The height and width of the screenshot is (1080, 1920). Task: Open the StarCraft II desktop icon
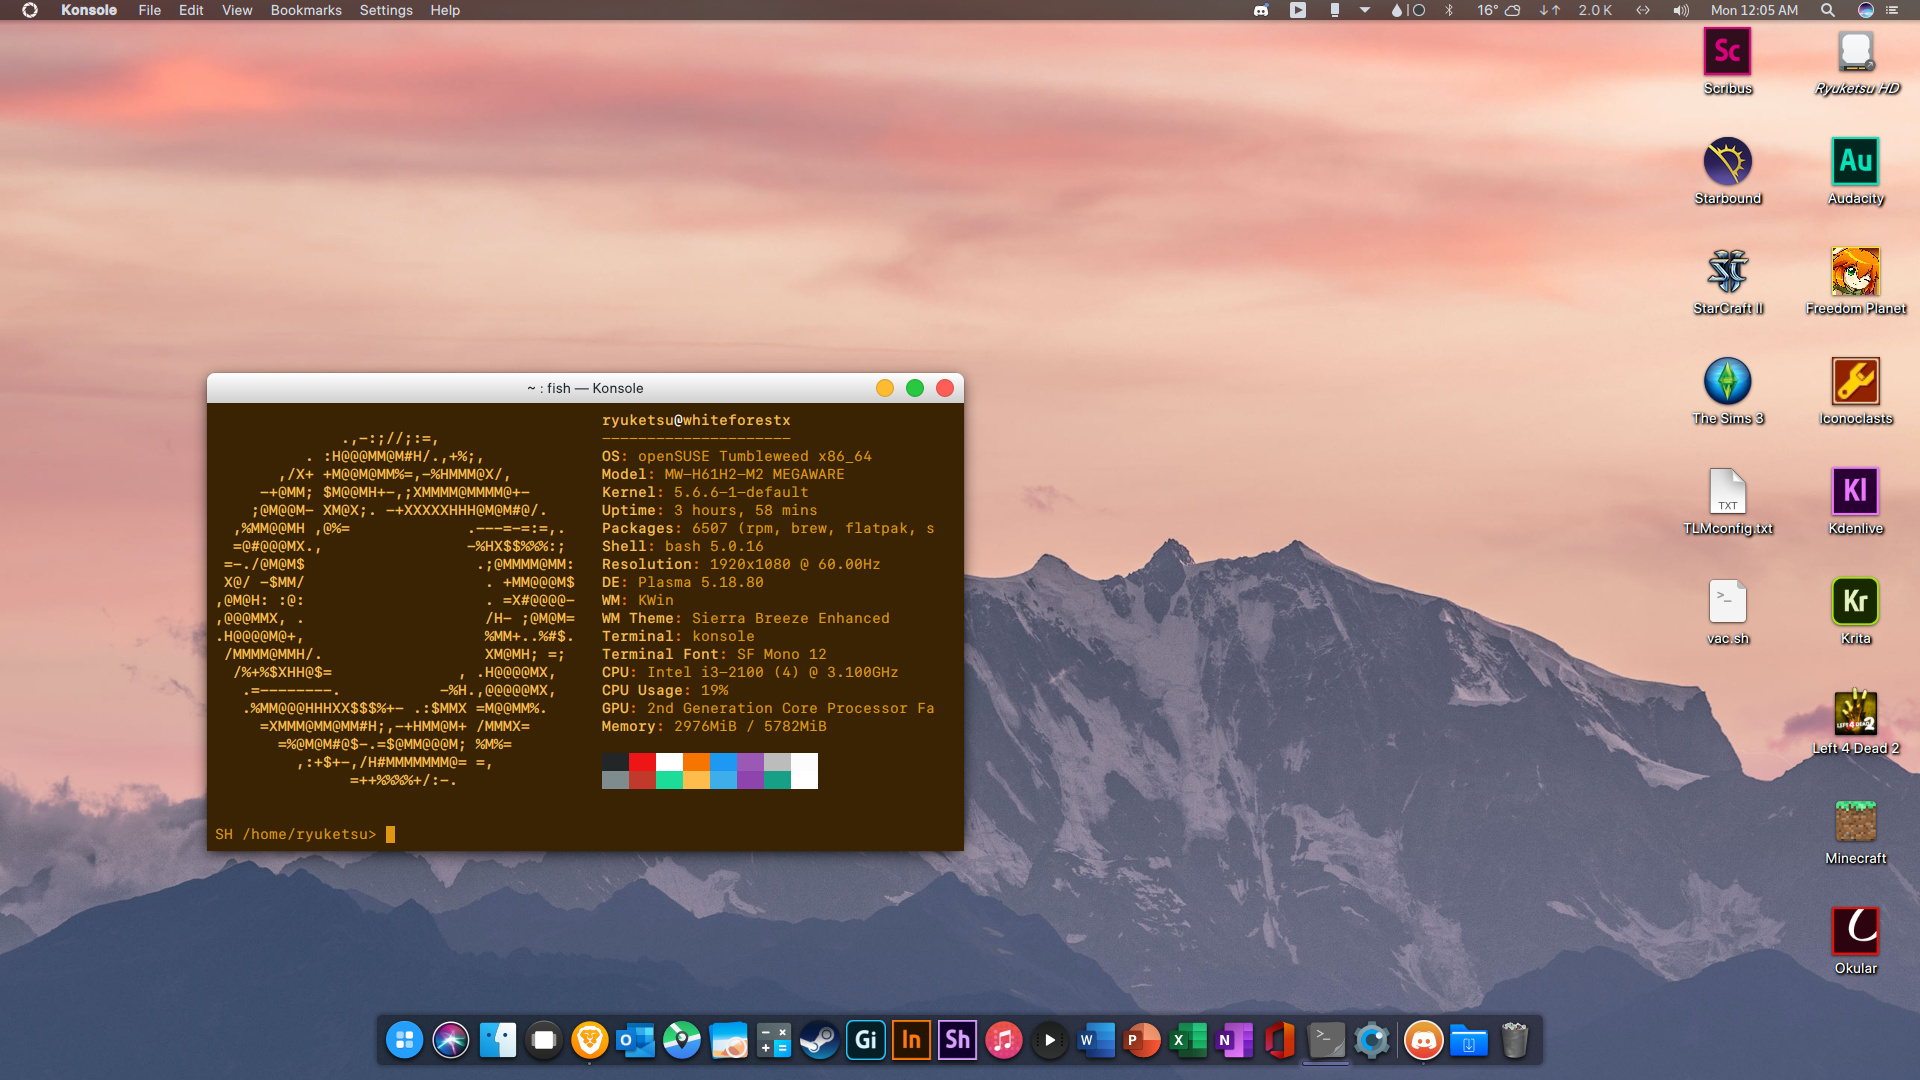click(x=1727, y=272)
